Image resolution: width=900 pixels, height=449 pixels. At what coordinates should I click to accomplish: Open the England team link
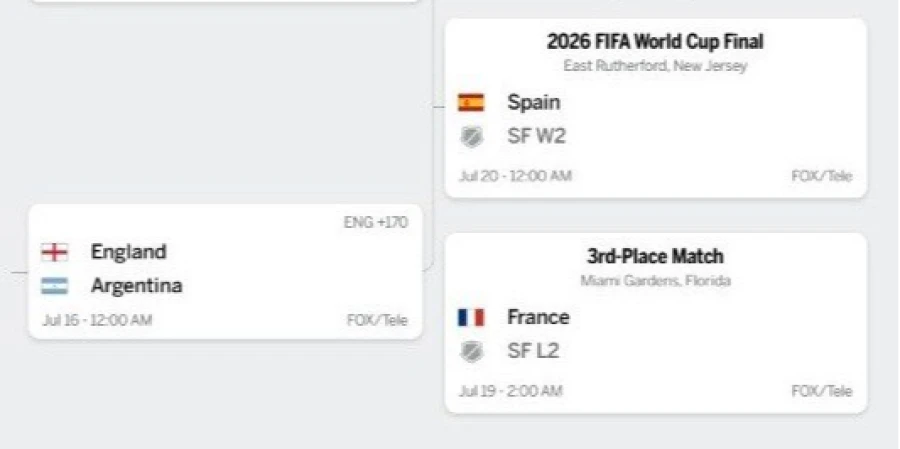pyautogui.click(x=129, y=252)
